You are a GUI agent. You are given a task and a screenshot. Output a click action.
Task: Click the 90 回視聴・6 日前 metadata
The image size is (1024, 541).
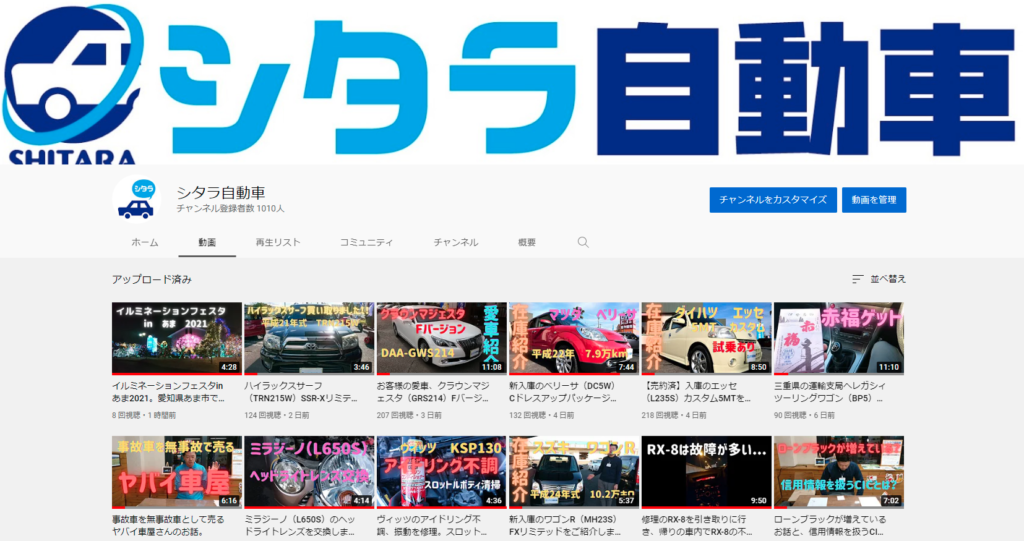coord(805,415)
